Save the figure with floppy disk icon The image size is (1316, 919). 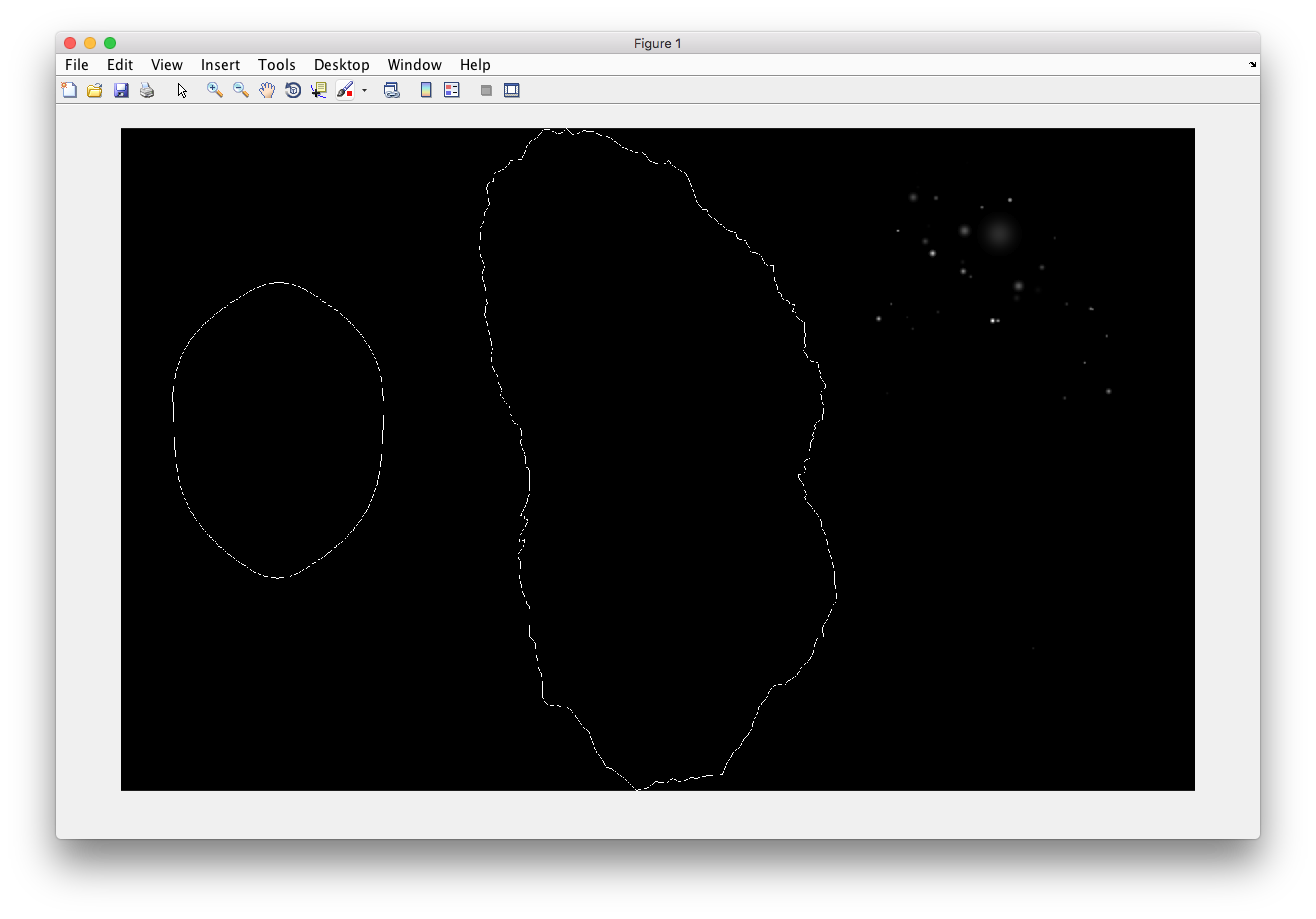[x=121, y=90]
